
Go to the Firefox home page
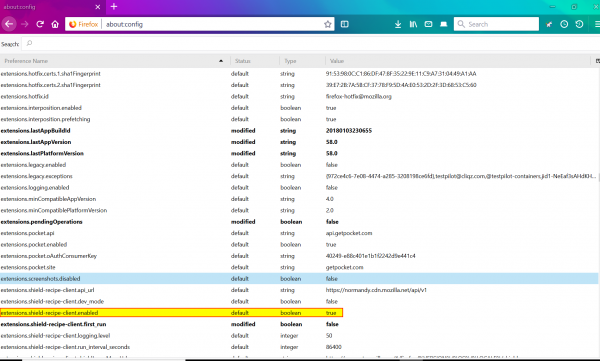55,24
